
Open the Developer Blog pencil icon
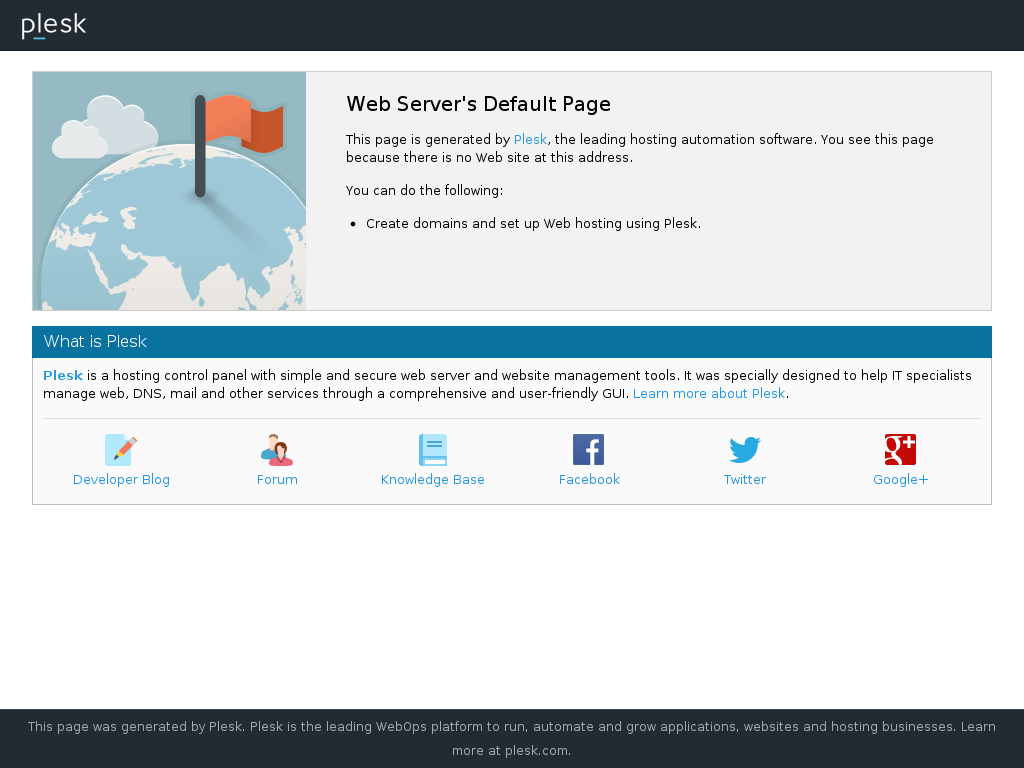coord(121,449)
